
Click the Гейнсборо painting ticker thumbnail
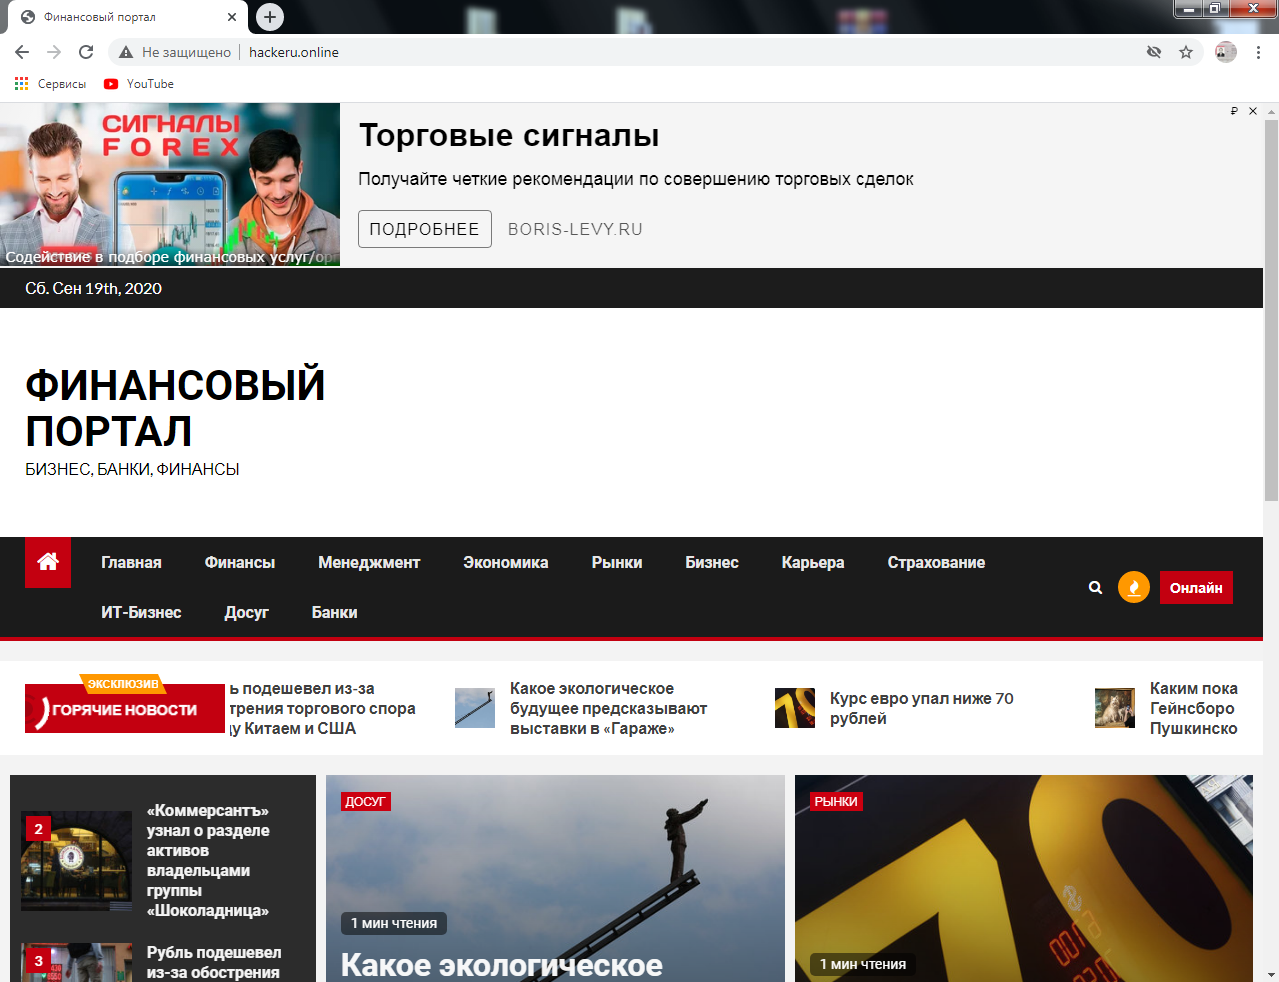[x=1115, y=708]
